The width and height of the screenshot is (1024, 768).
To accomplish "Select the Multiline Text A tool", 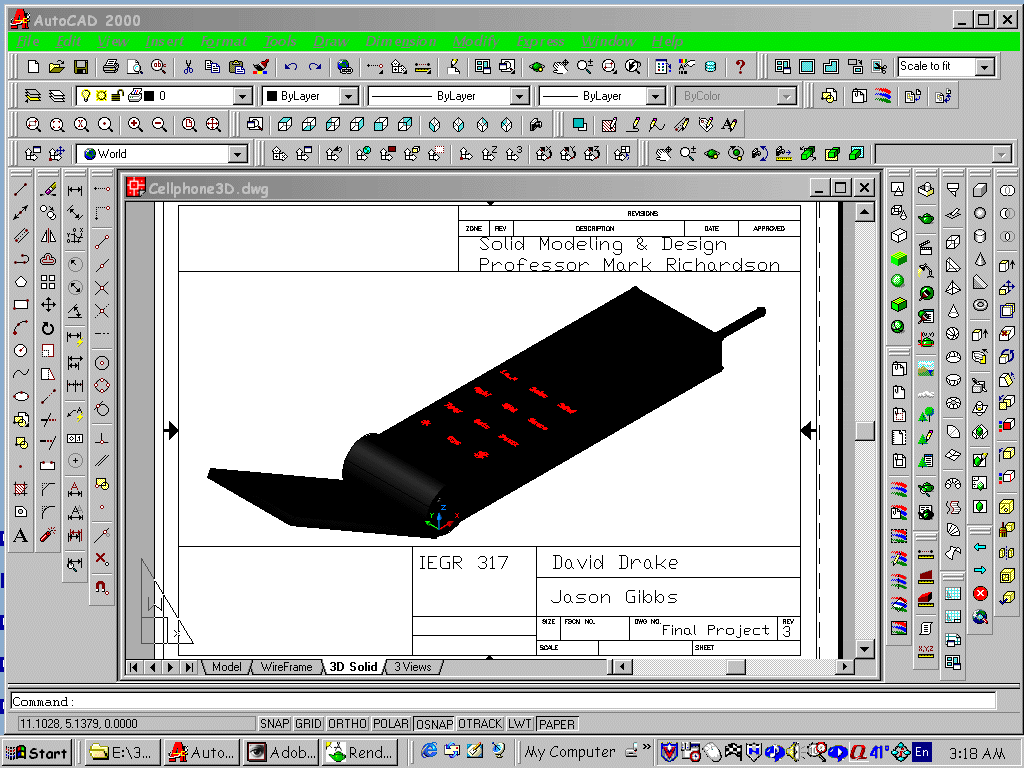I will (x=21, y=536).
